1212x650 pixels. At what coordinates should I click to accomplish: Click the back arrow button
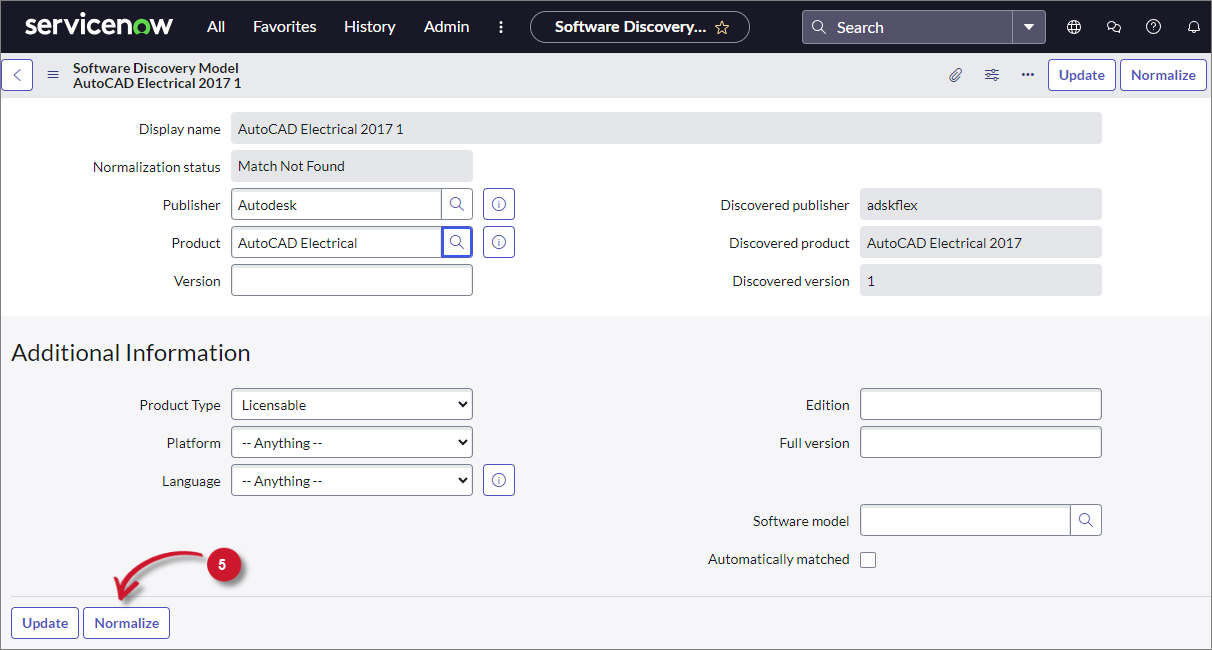click(x=17, y=75)
